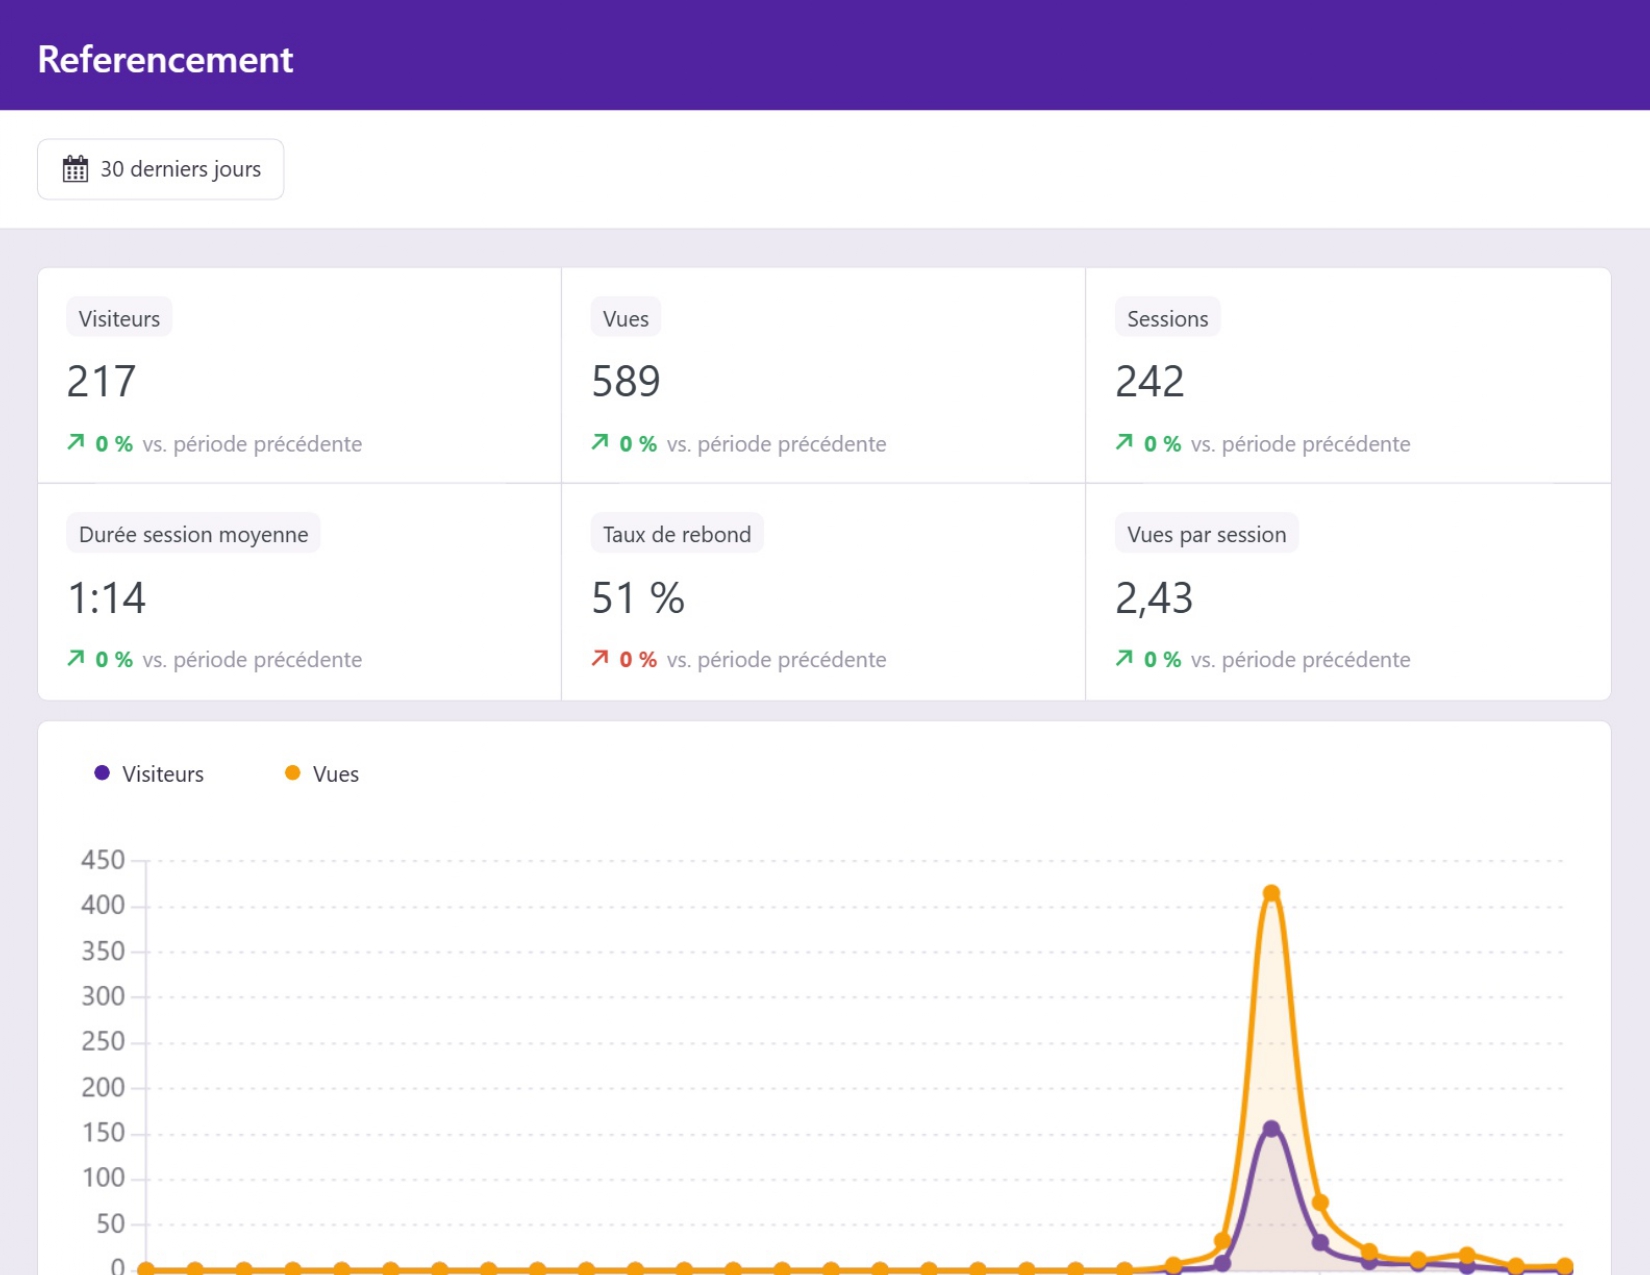Image resolution: width=1650 pixels, height=1275 pixels.
Task: Click the calendar icon in date selector
Action: pyautogui.click(x=75, y=169)
